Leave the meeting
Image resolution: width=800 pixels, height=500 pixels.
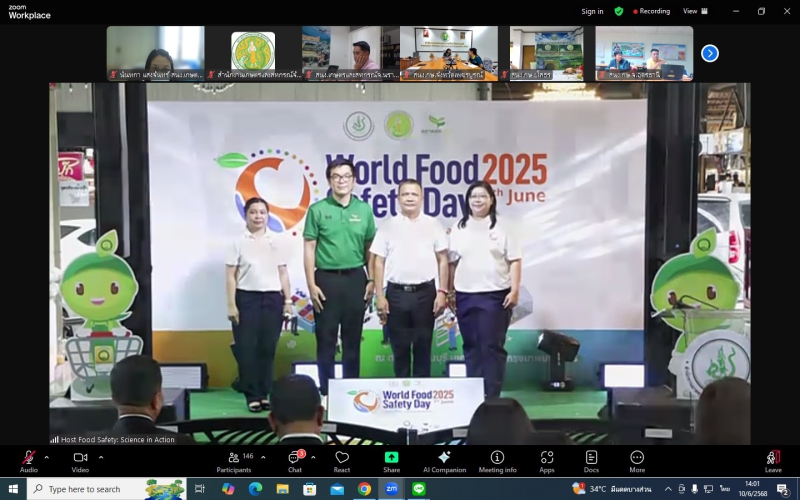[773, 461]
